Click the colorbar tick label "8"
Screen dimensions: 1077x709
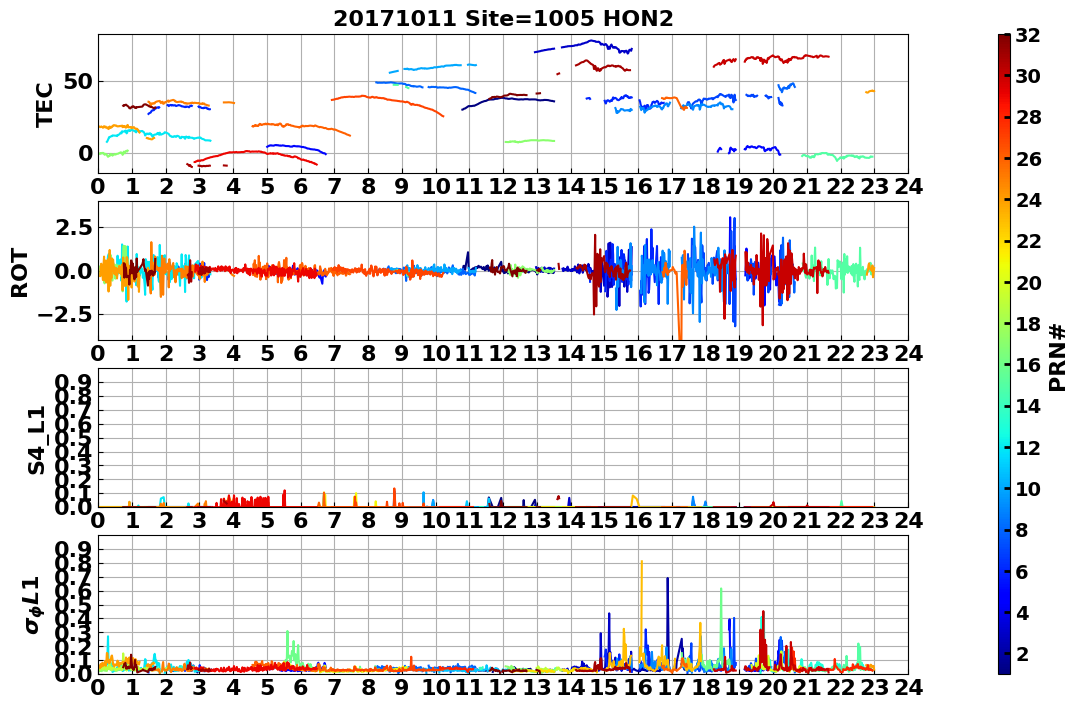point(1022,530)
